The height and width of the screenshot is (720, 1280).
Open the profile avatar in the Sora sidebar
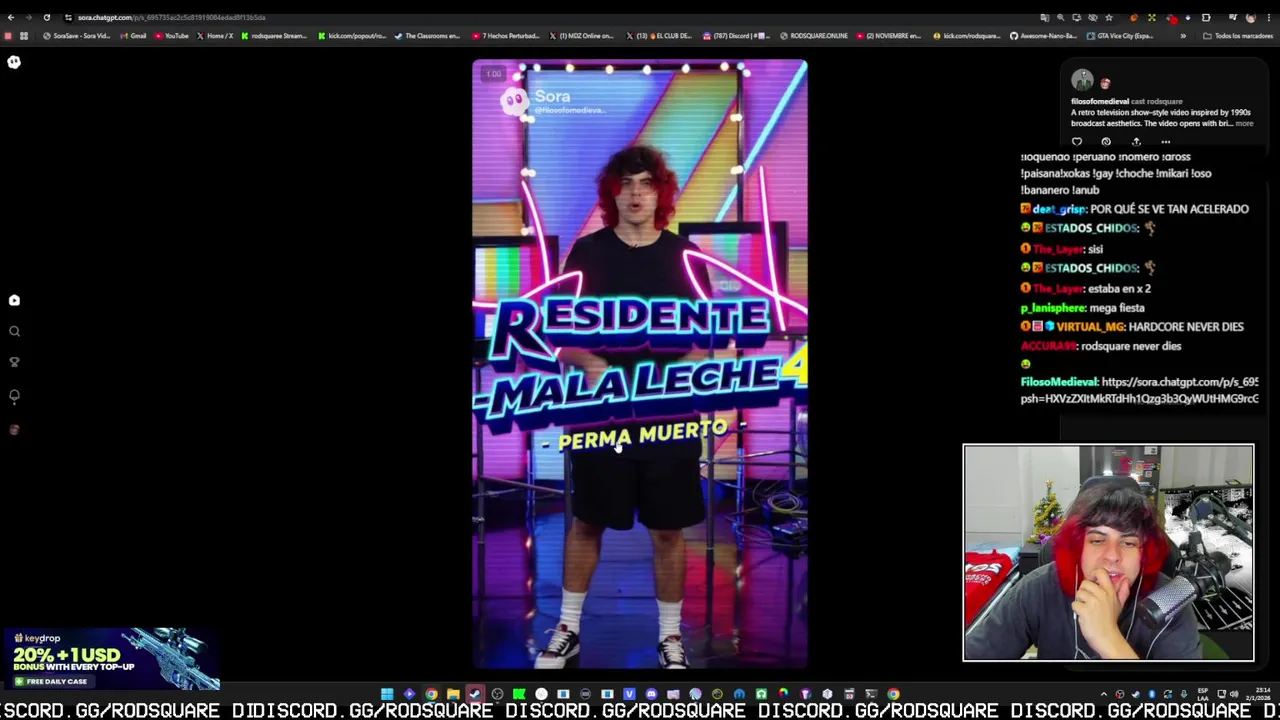[14, 430]
